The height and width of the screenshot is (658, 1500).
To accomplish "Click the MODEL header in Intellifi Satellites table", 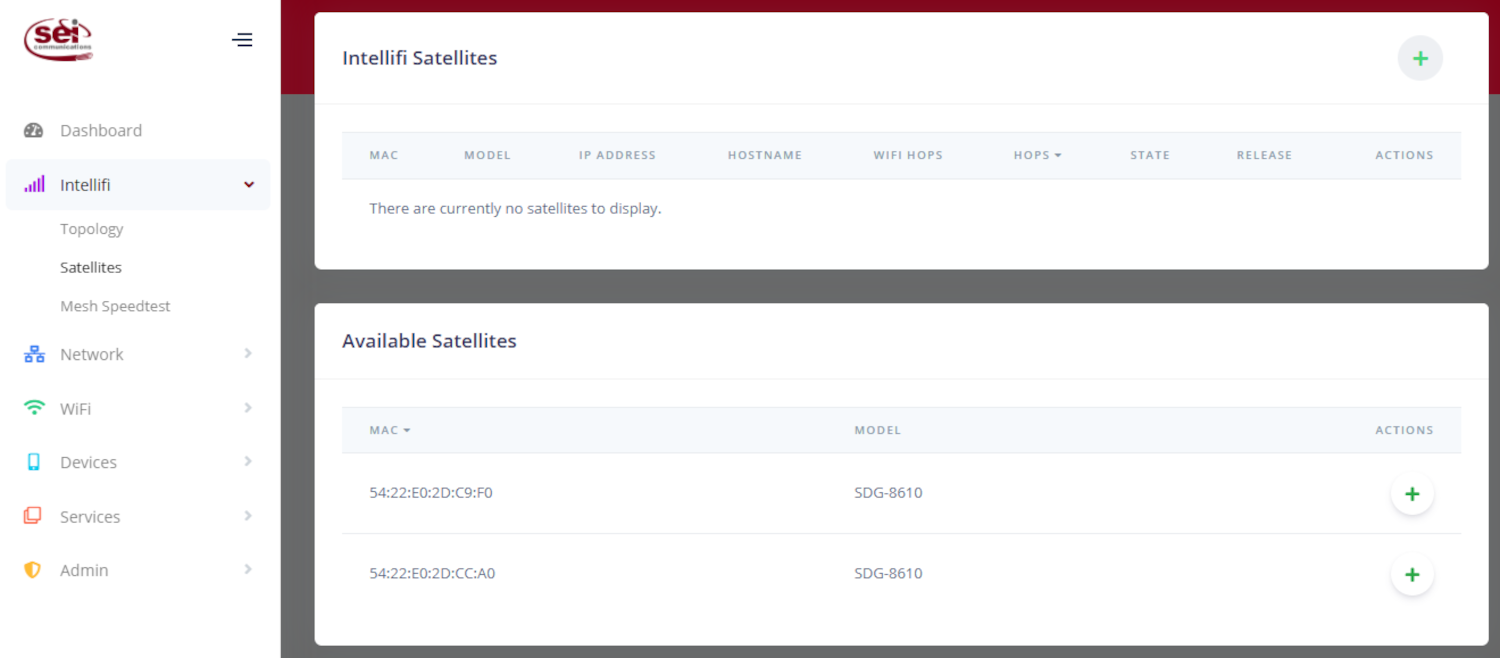I will 487,155.
